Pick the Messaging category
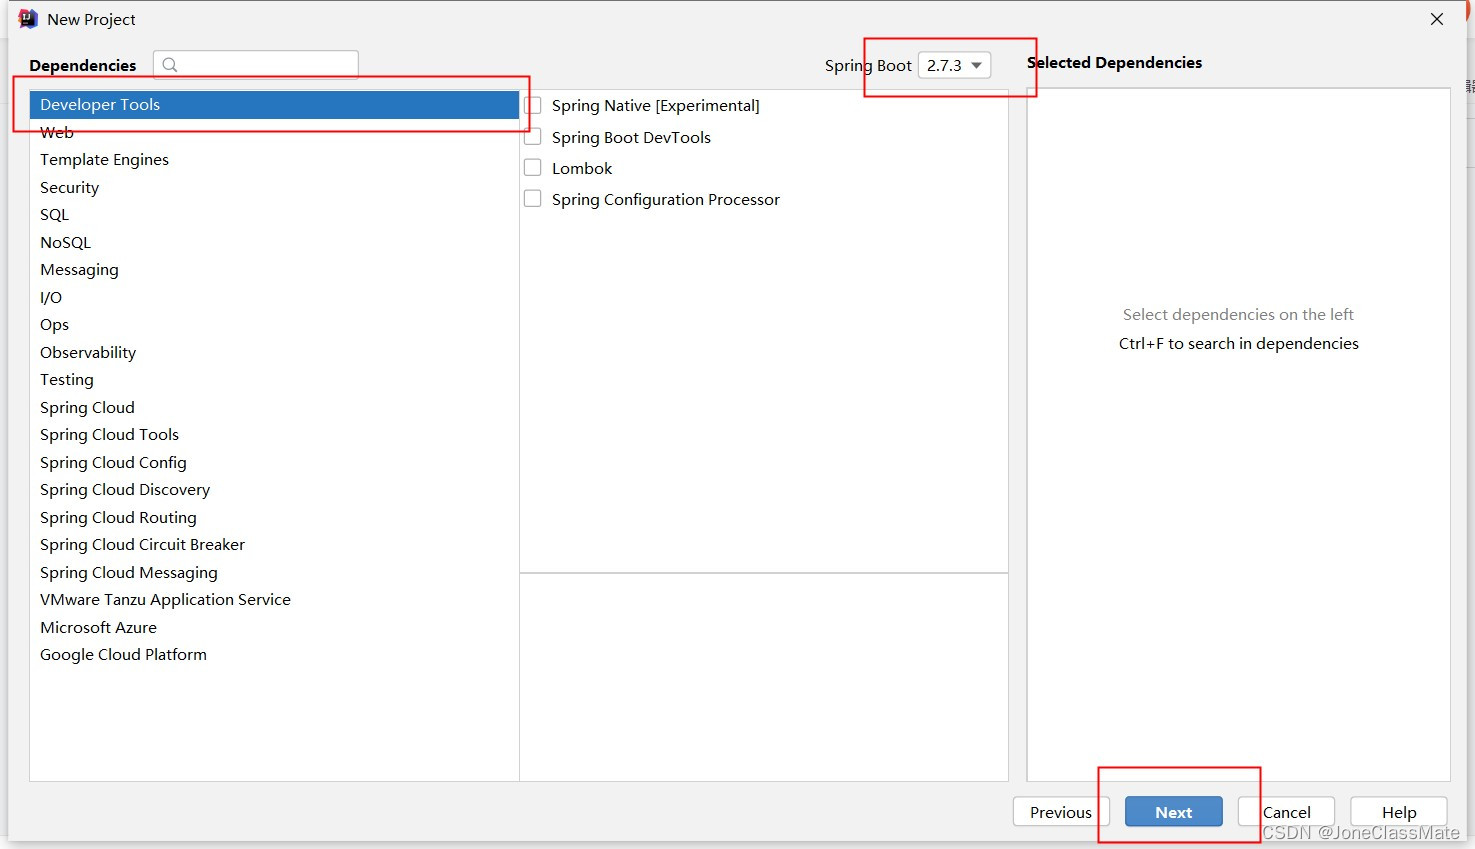Screen dimensions: 1475x849 (274, 269)
